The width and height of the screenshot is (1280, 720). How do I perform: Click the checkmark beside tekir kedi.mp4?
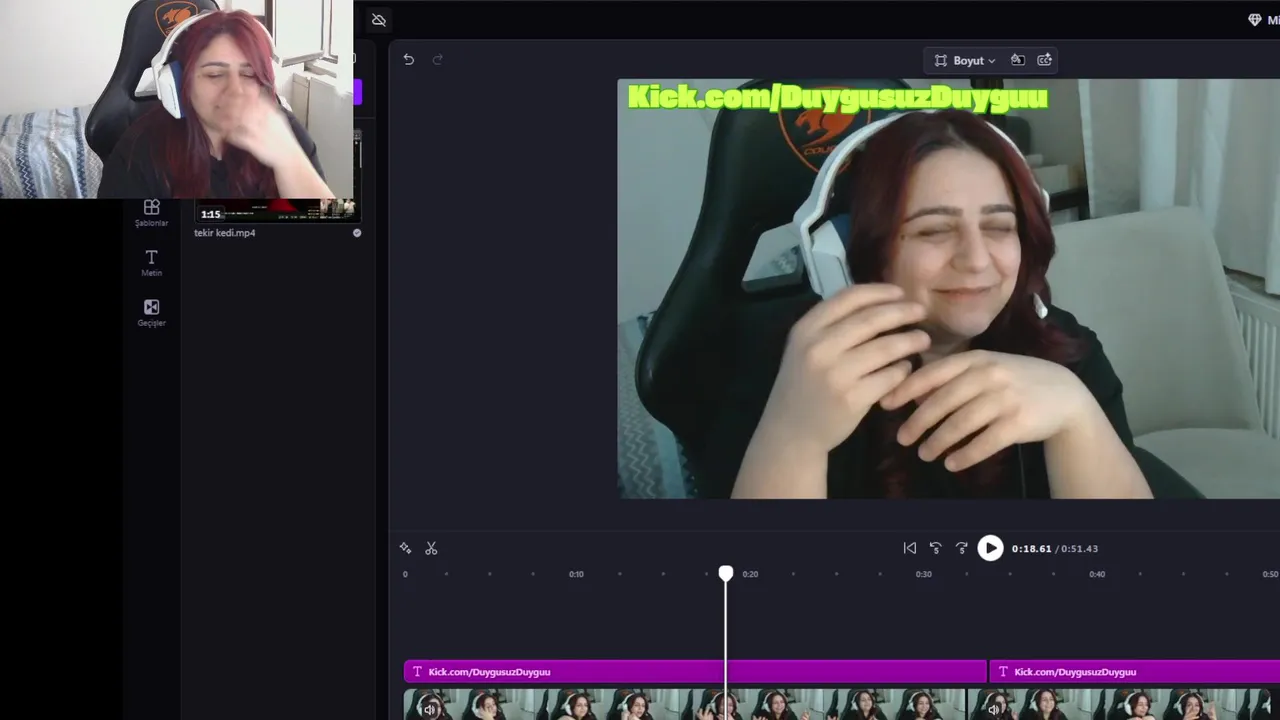click(357, 233)
